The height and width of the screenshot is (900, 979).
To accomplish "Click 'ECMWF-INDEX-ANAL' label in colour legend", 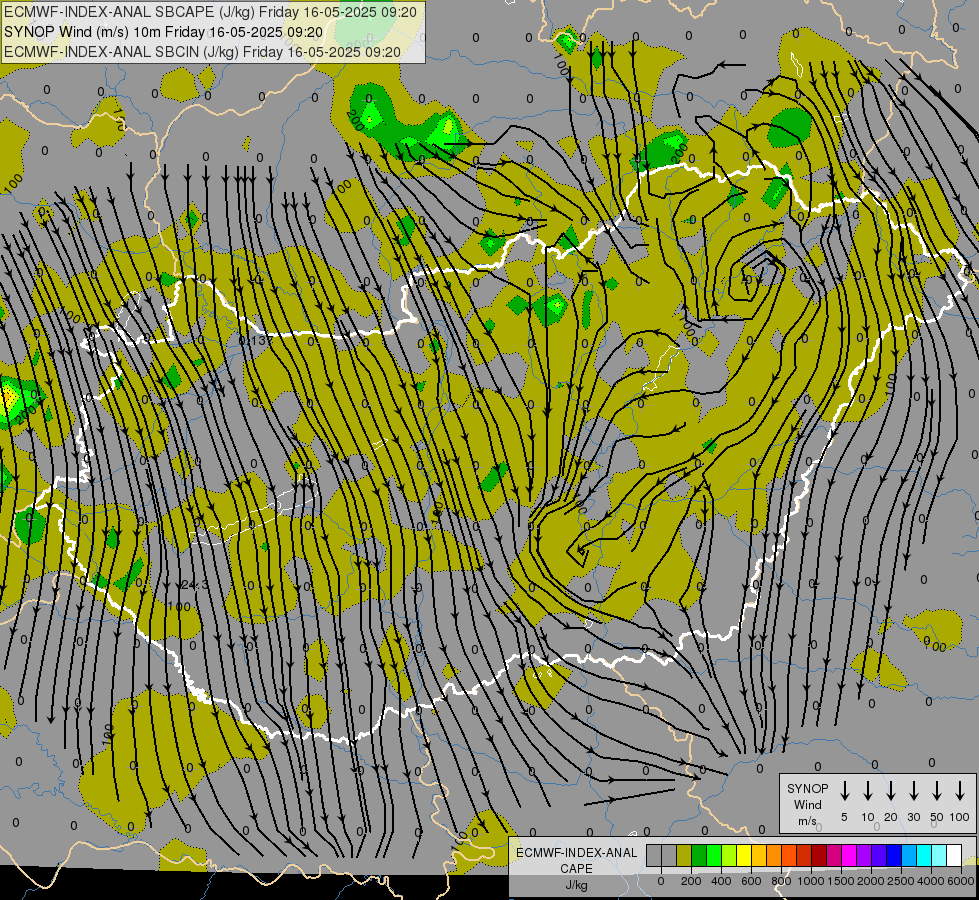I will point(576,853).
